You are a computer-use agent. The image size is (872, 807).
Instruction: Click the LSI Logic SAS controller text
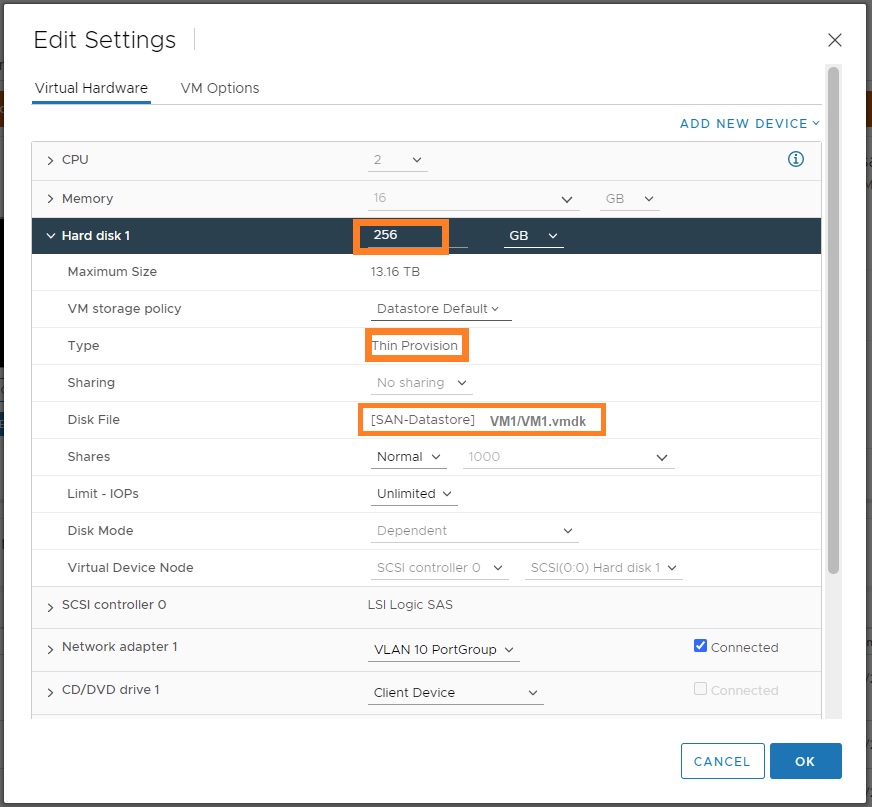[x=410, y=605]
